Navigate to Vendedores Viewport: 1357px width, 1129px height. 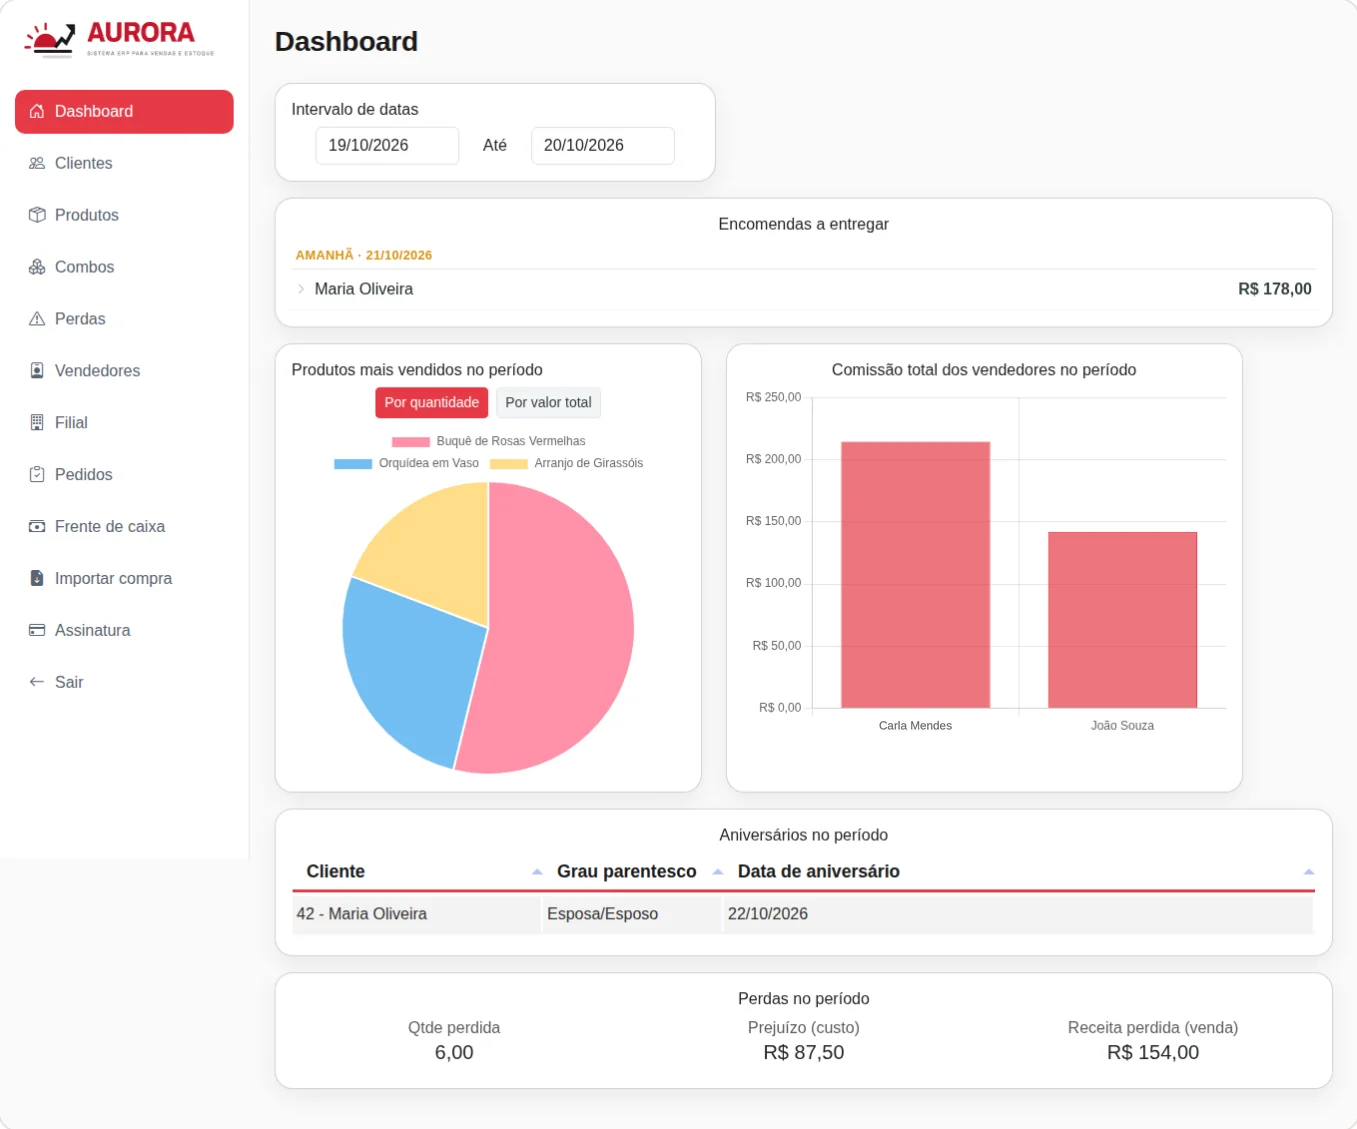coord(124,371)
